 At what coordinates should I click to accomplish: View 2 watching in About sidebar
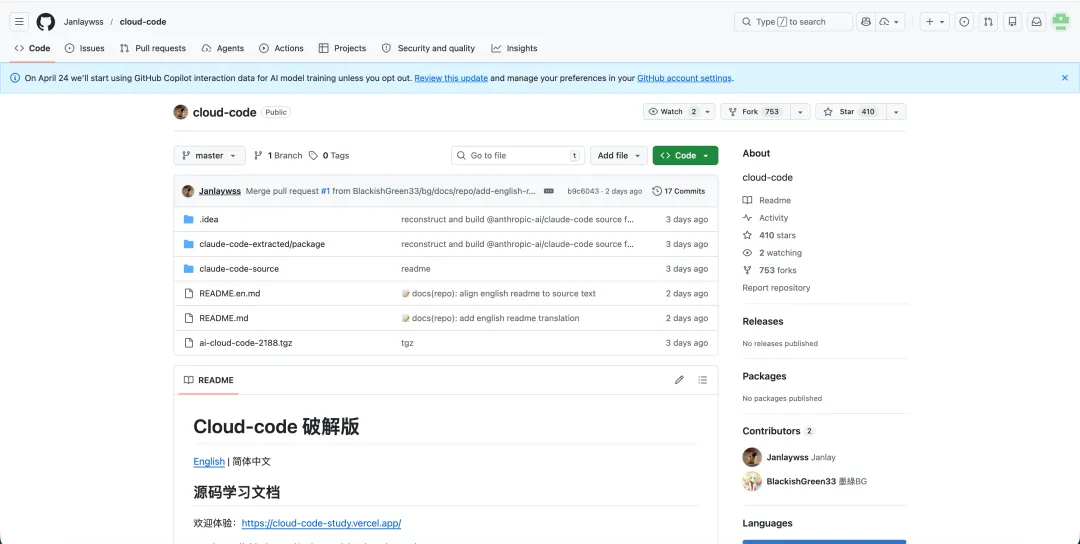[772, 253]
